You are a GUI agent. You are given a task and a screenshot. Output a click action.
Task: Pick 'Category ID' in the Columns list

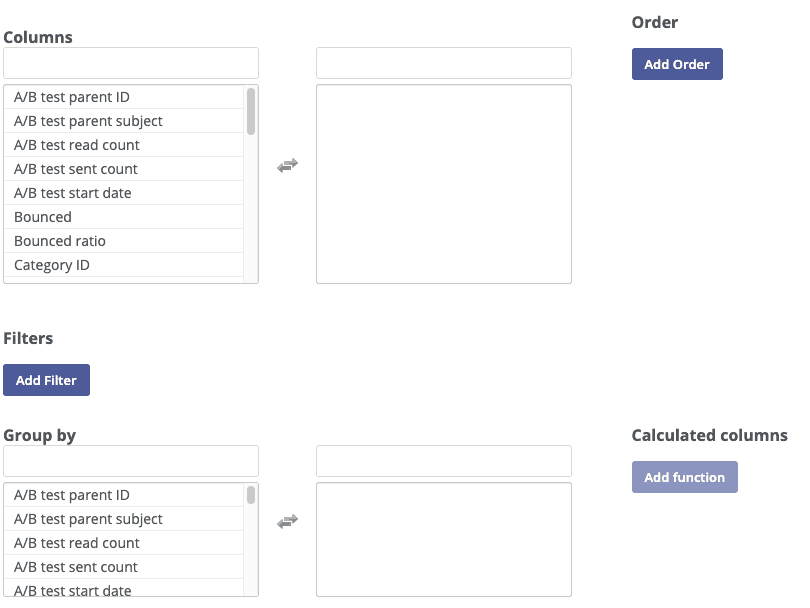click(x=123, y=265)
